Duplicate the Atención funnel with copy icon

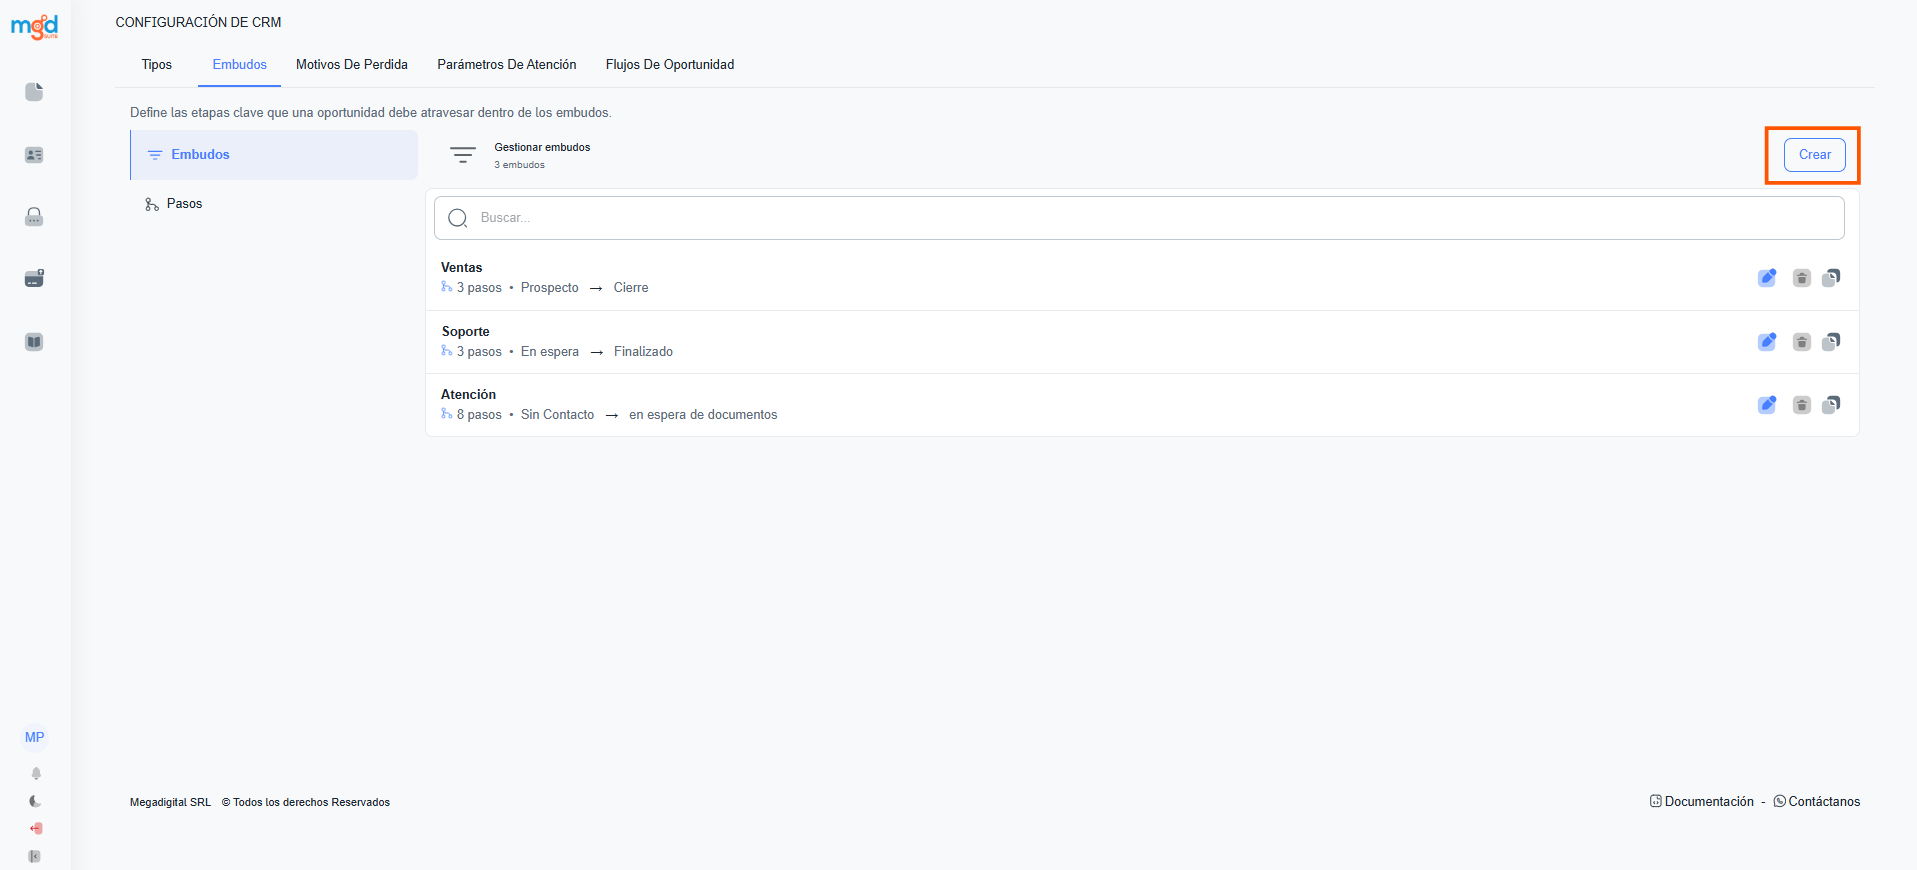coord(1831,405)
